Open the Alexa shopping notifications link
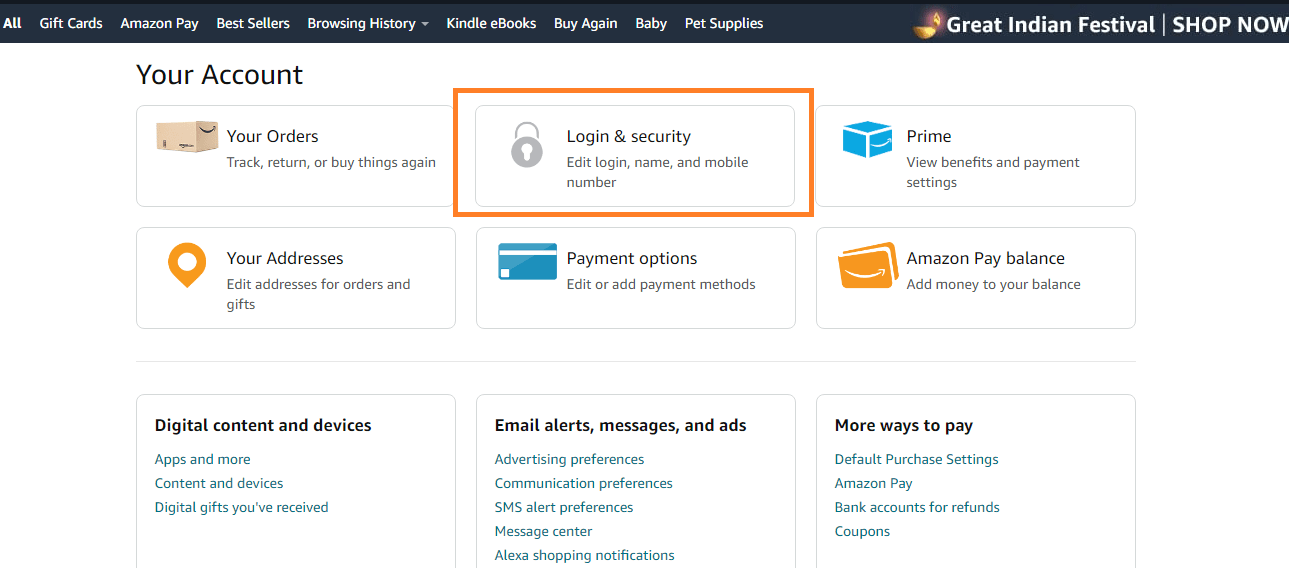The image size is (1289, 568). click(x=585, y=555)
